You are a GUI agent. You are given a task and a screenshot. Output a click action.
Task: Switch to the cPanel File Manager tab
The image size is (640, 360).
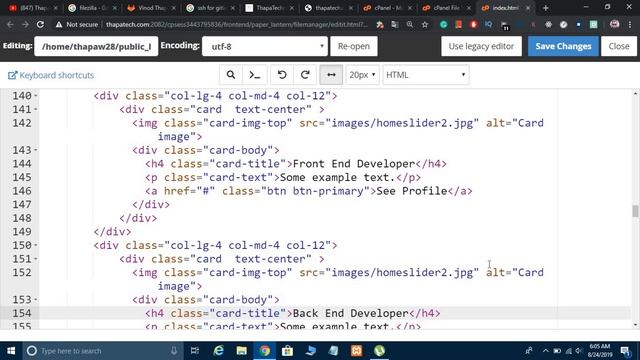(447, 8)
